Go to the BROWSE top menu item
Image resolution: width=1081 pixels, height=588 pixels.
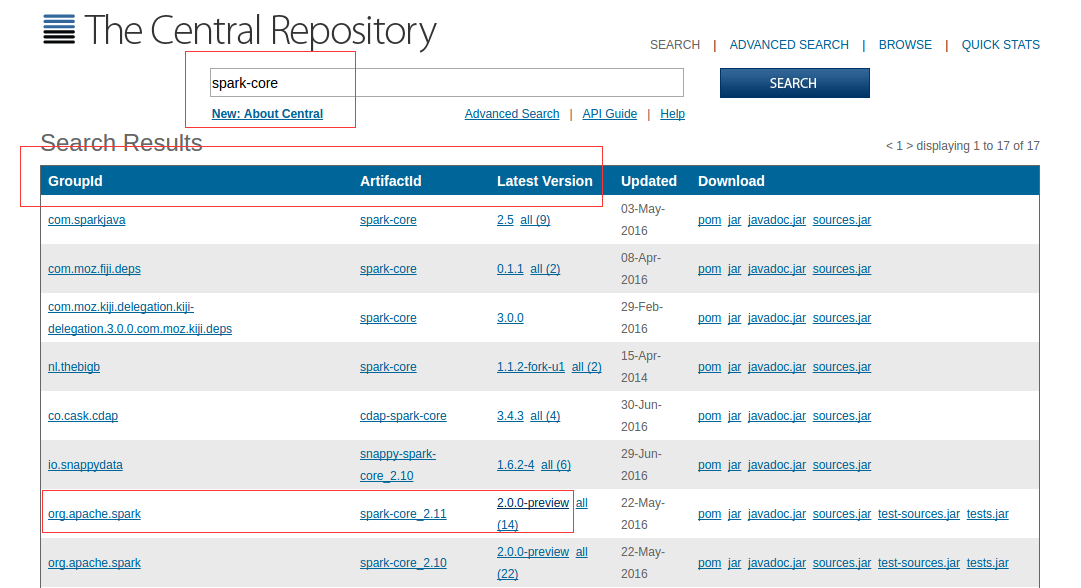tap(905, 45)
